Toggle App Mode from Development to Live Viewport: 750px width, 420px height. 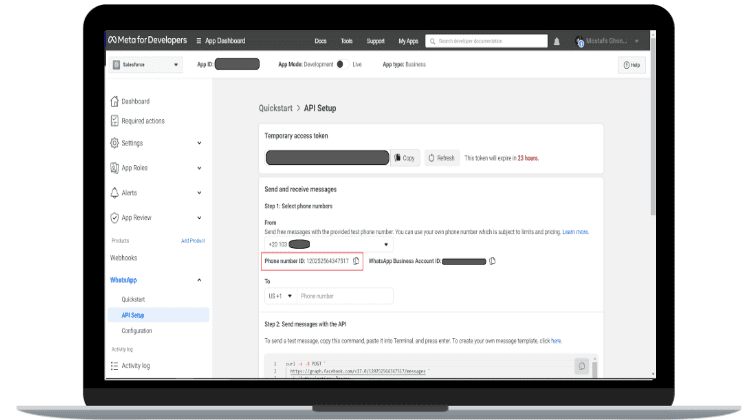[342, 65]
